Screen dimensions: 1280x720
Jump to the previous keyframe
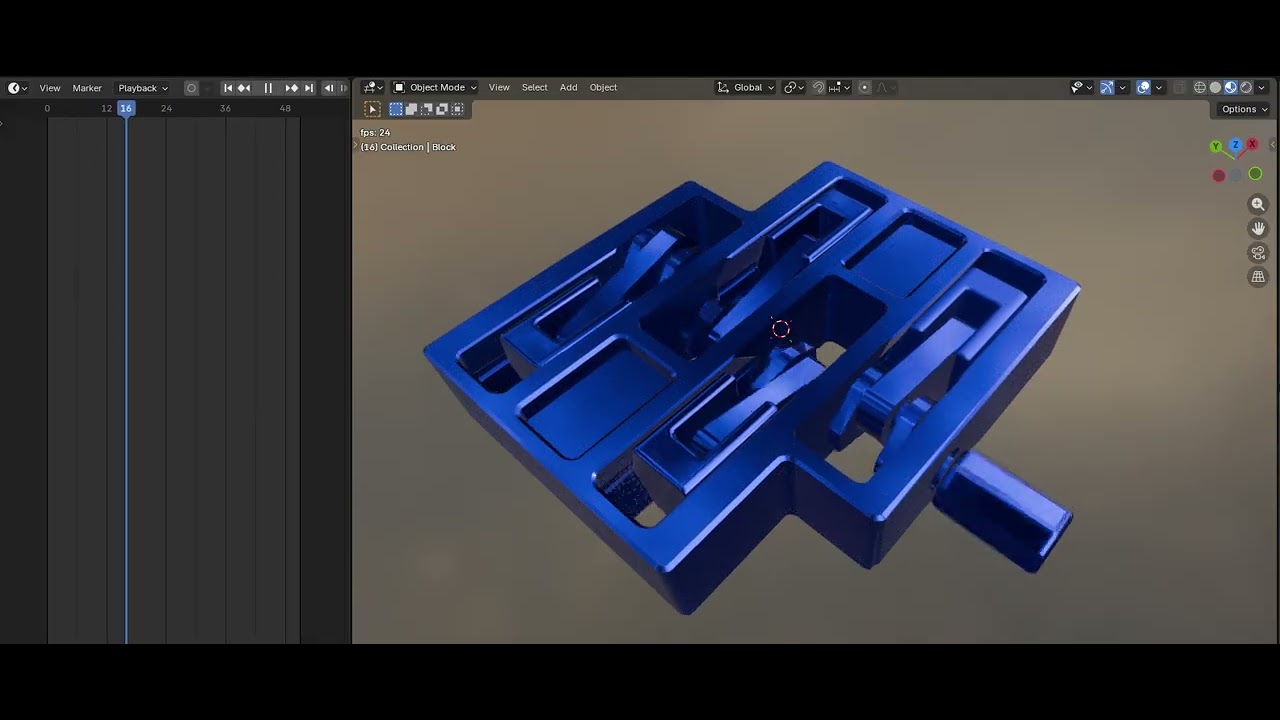pos(244,88)
